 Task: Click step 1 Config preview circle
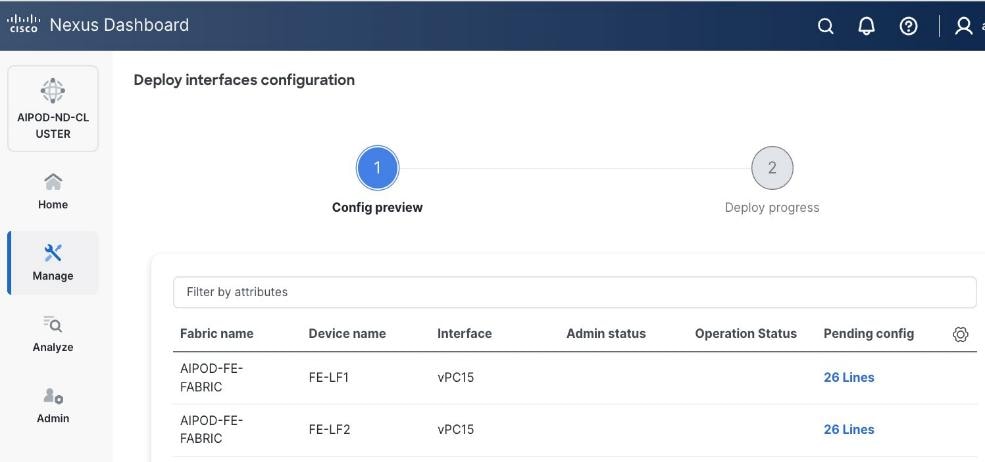point(377,168)
